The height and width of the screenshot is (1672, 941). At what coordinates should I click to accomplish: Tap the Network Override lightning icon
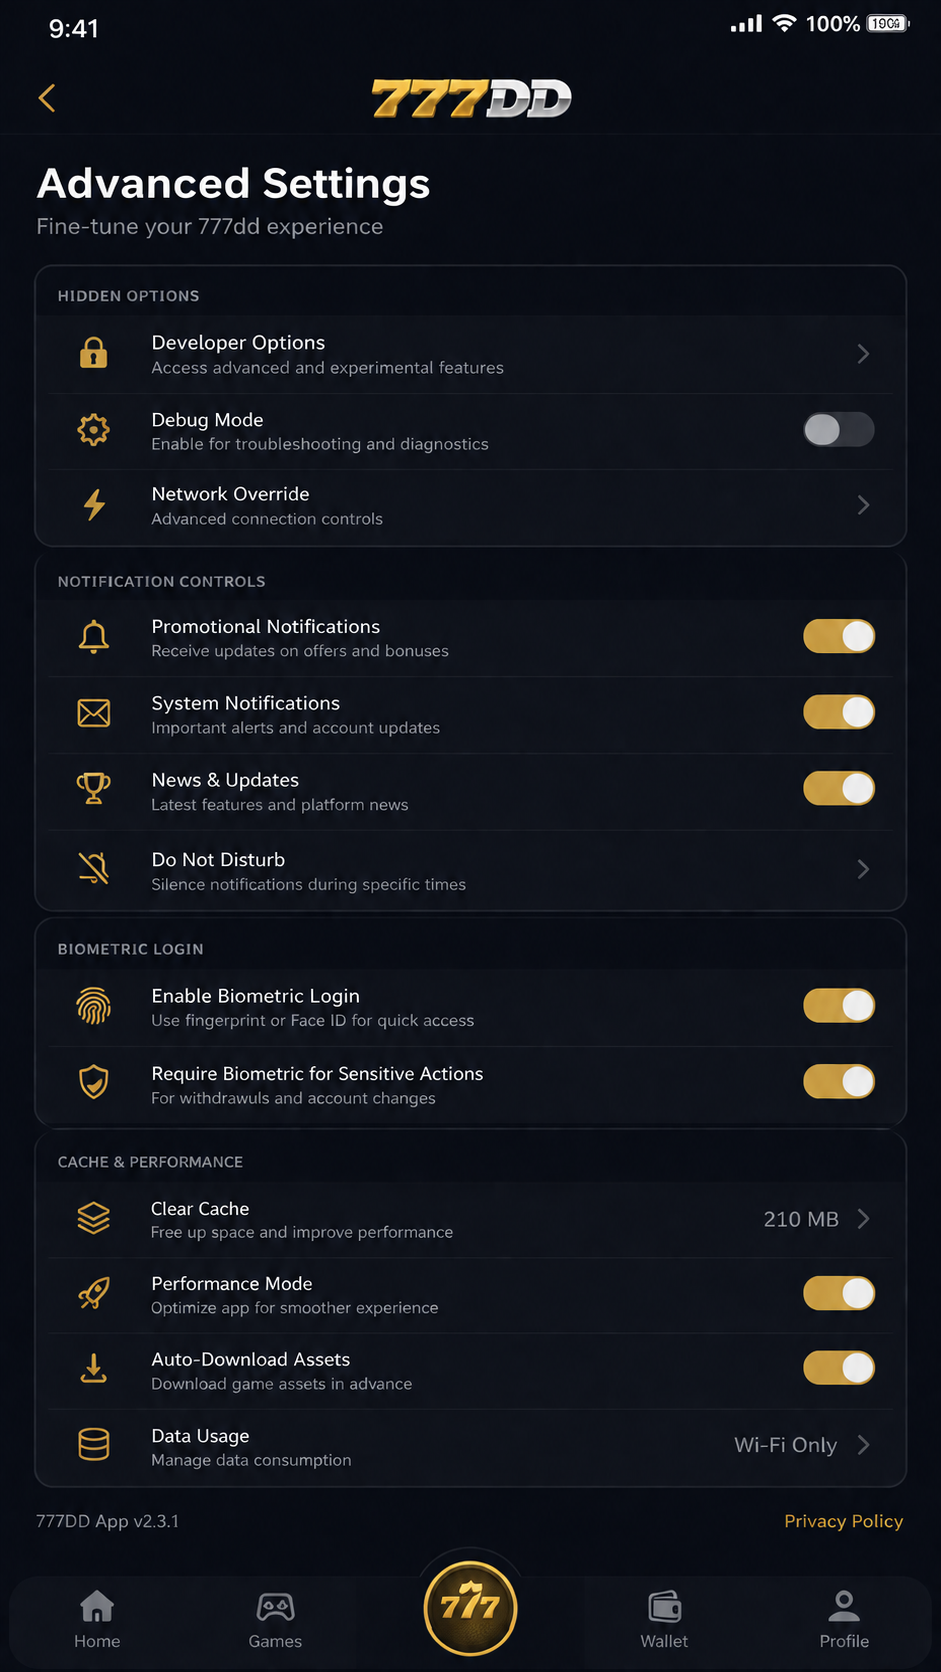[x=94, y=505]
